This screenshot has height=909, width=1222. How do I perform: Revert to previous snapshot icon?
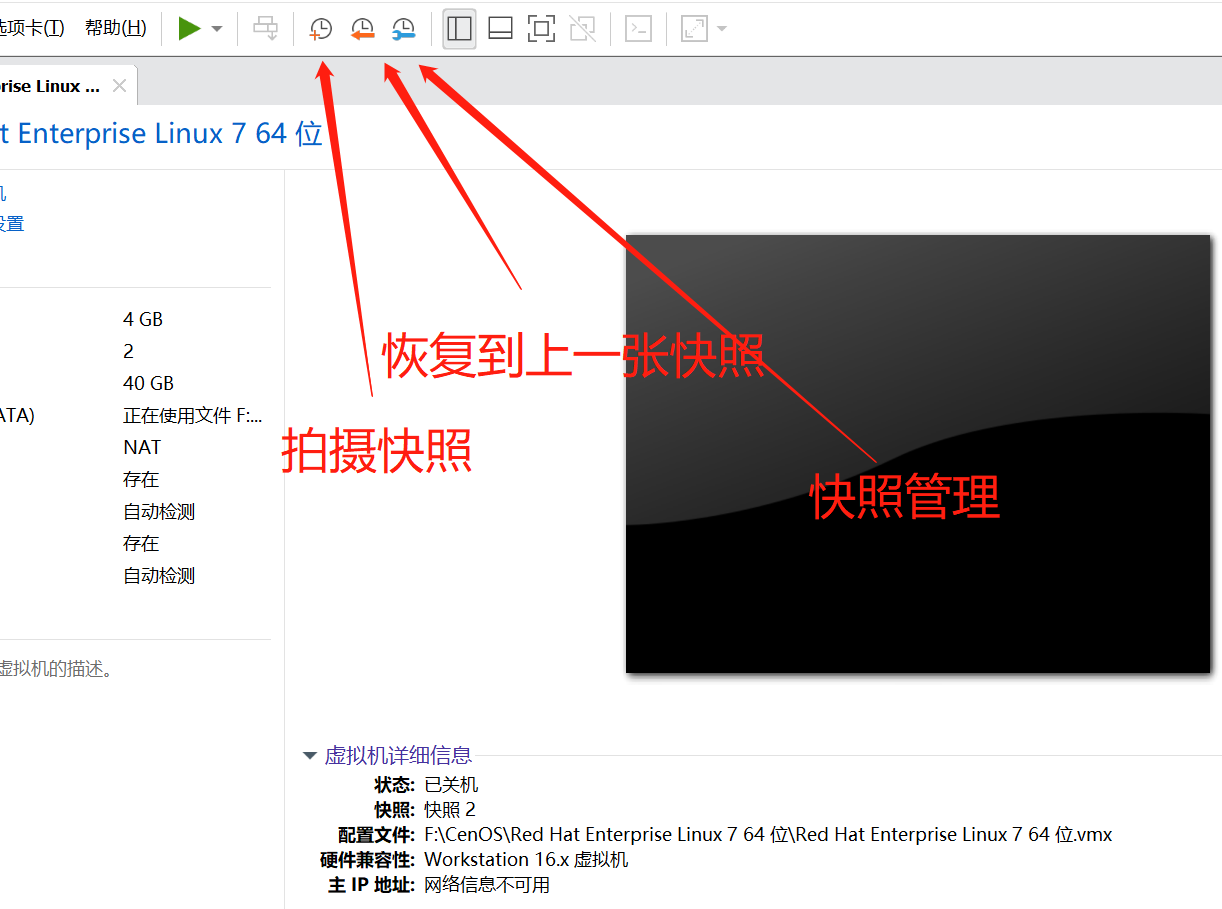click(x=362, y=29)
